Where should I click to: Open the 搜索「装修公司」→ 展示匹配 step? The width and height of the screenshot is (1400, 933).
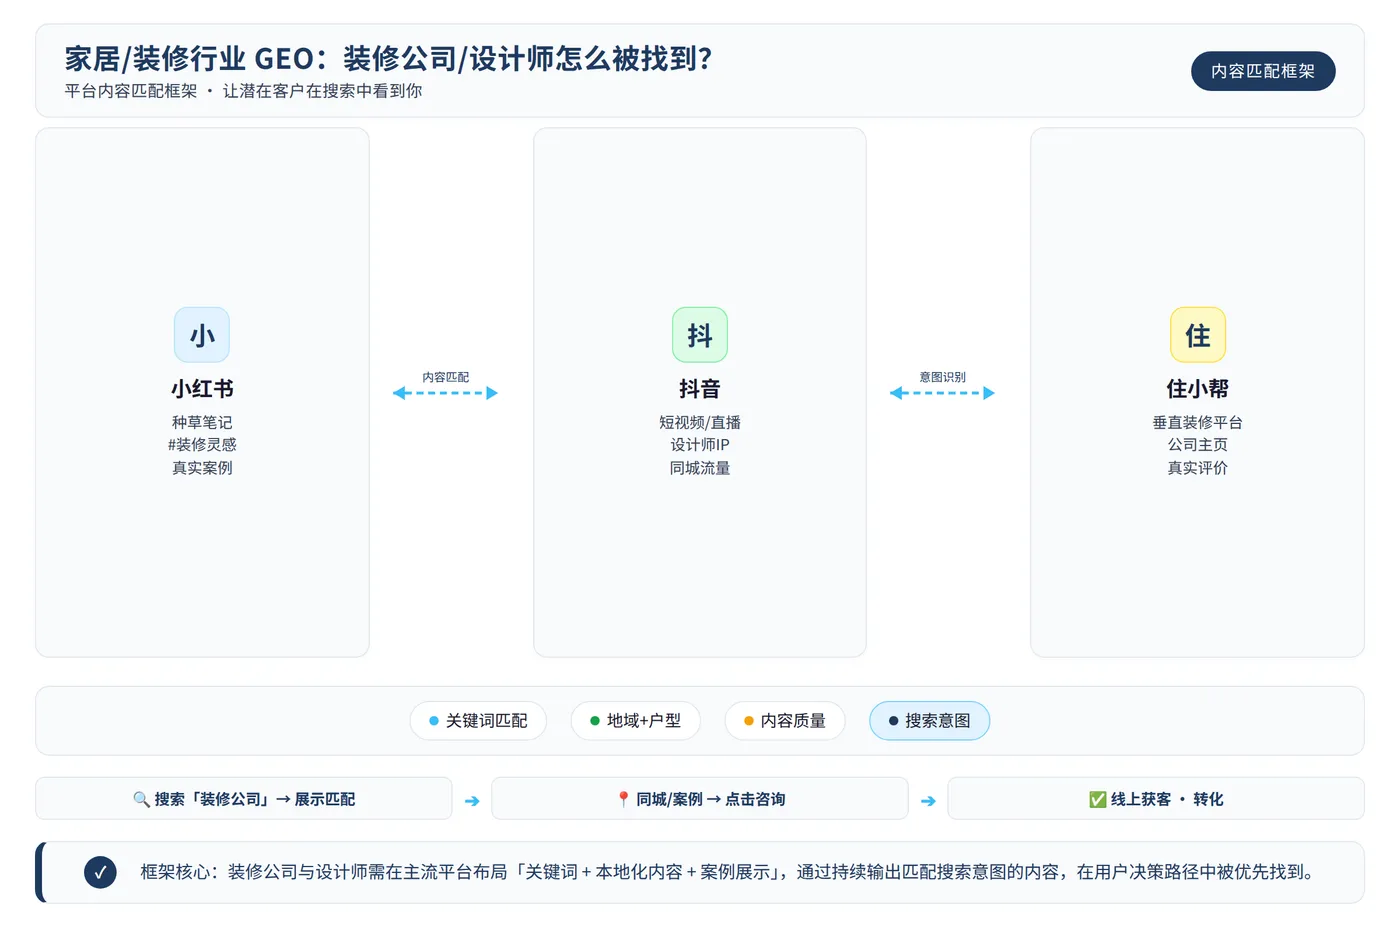(244, 799)
